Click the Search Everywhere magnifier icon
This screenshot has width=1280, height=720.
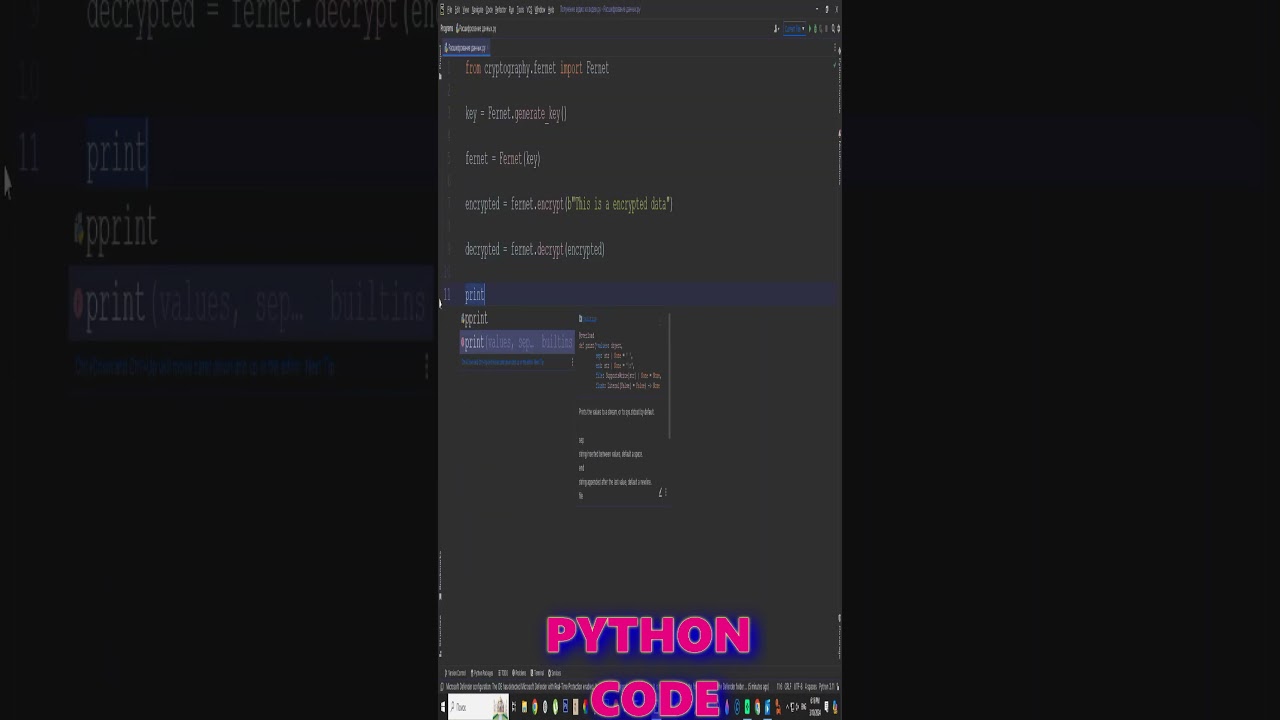833,29
